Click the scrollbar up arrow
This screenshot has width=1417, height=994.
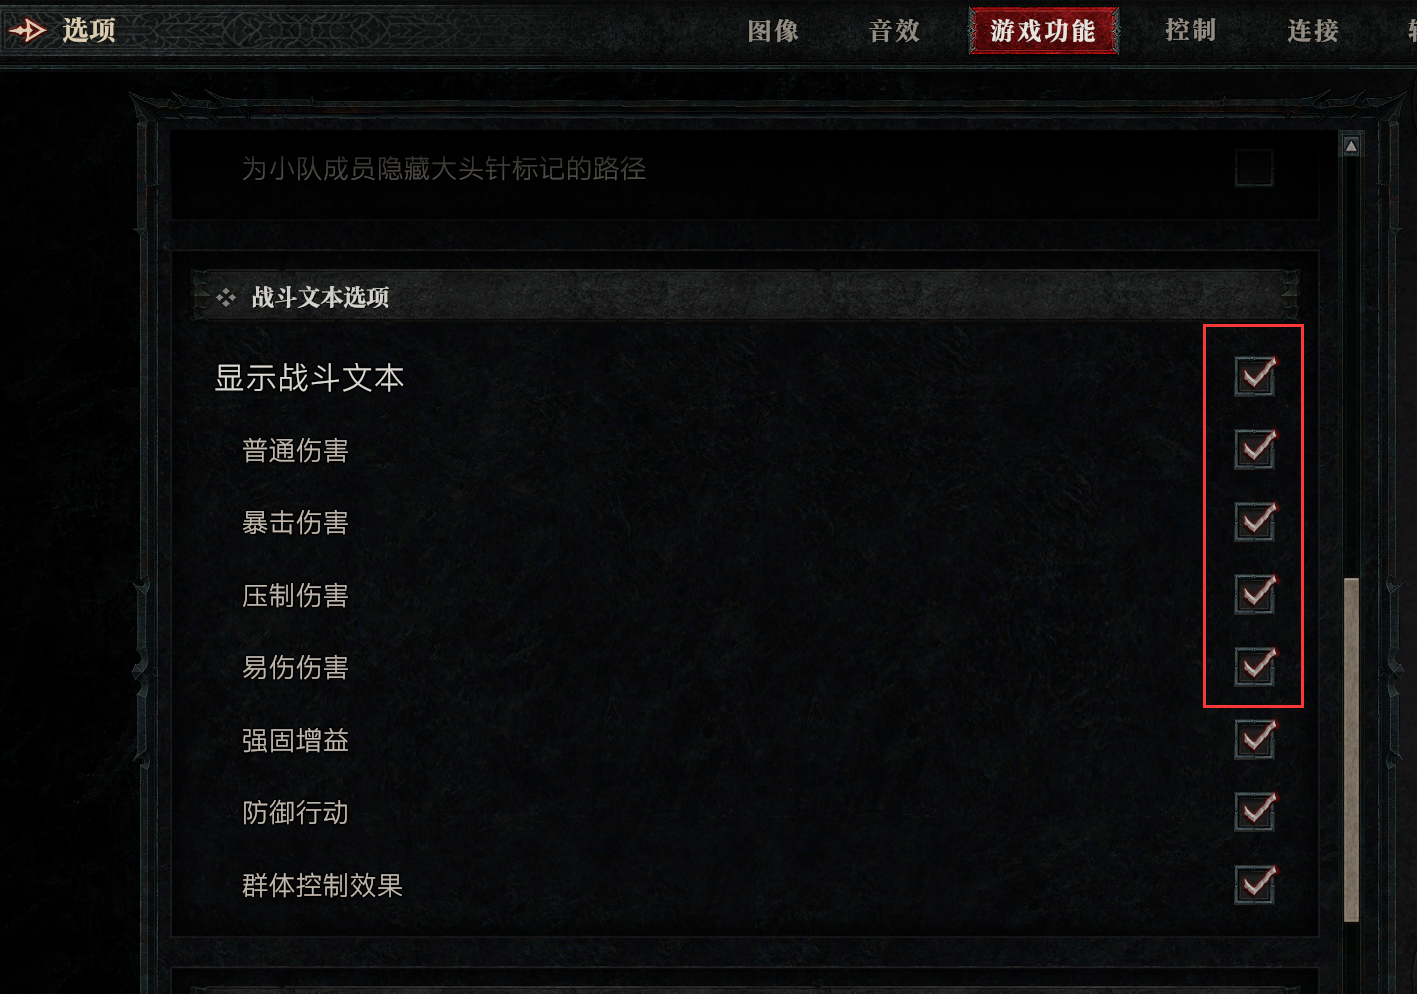tap(1351, 146)
